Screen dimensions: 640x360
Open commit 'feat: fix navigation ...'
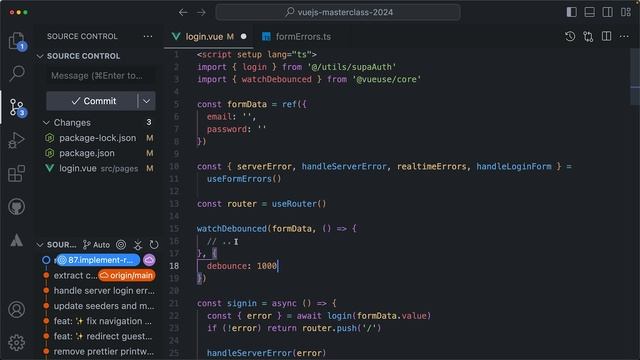(102, 321)
